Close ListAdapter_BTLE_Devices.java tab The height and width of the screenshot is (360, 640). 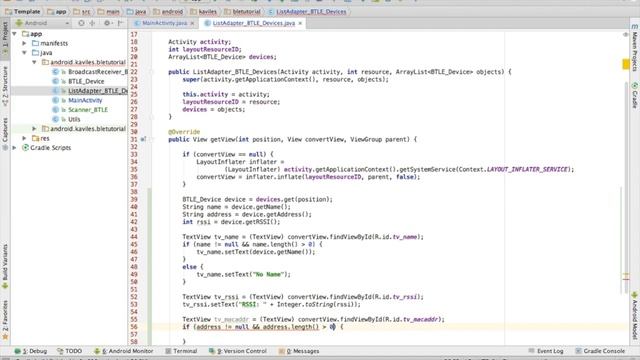[300, 24]
